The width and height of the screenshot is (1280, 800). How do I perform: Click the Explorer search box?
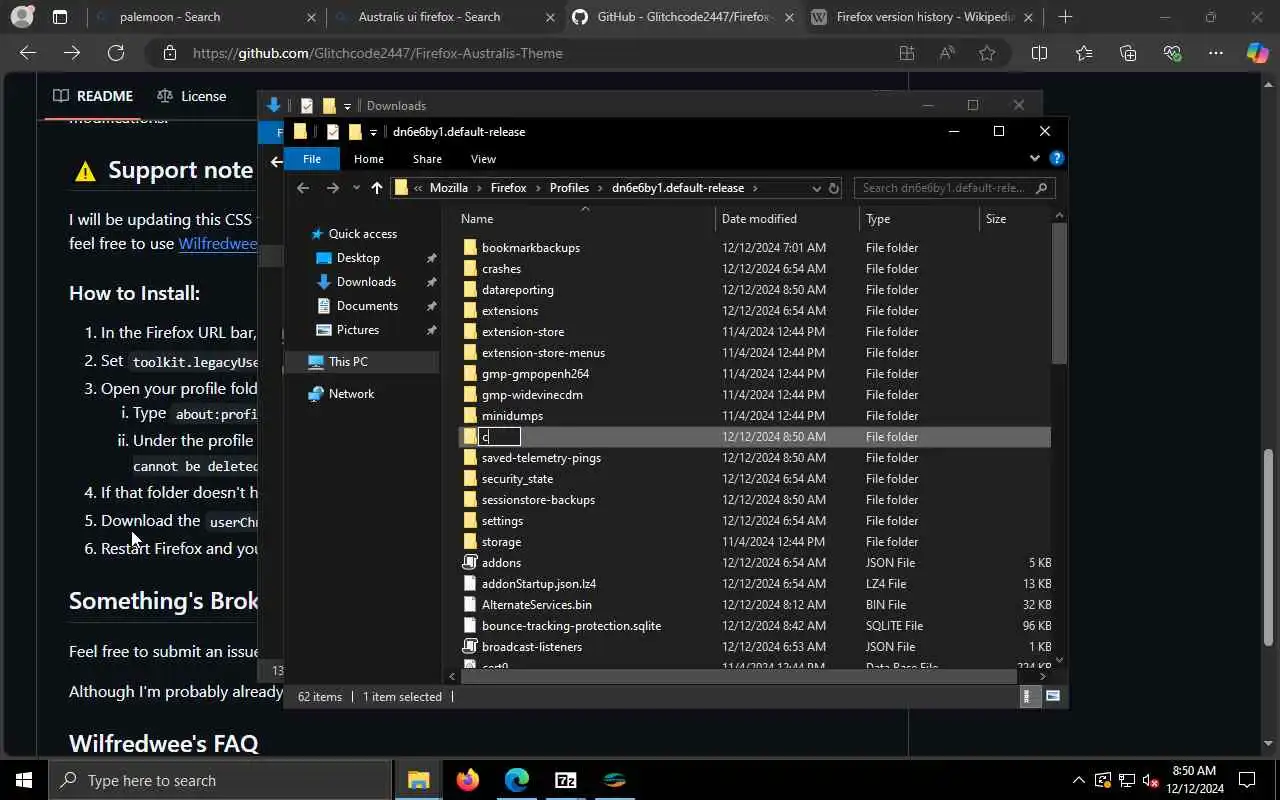pyautogui.click(x=953, y=188)
